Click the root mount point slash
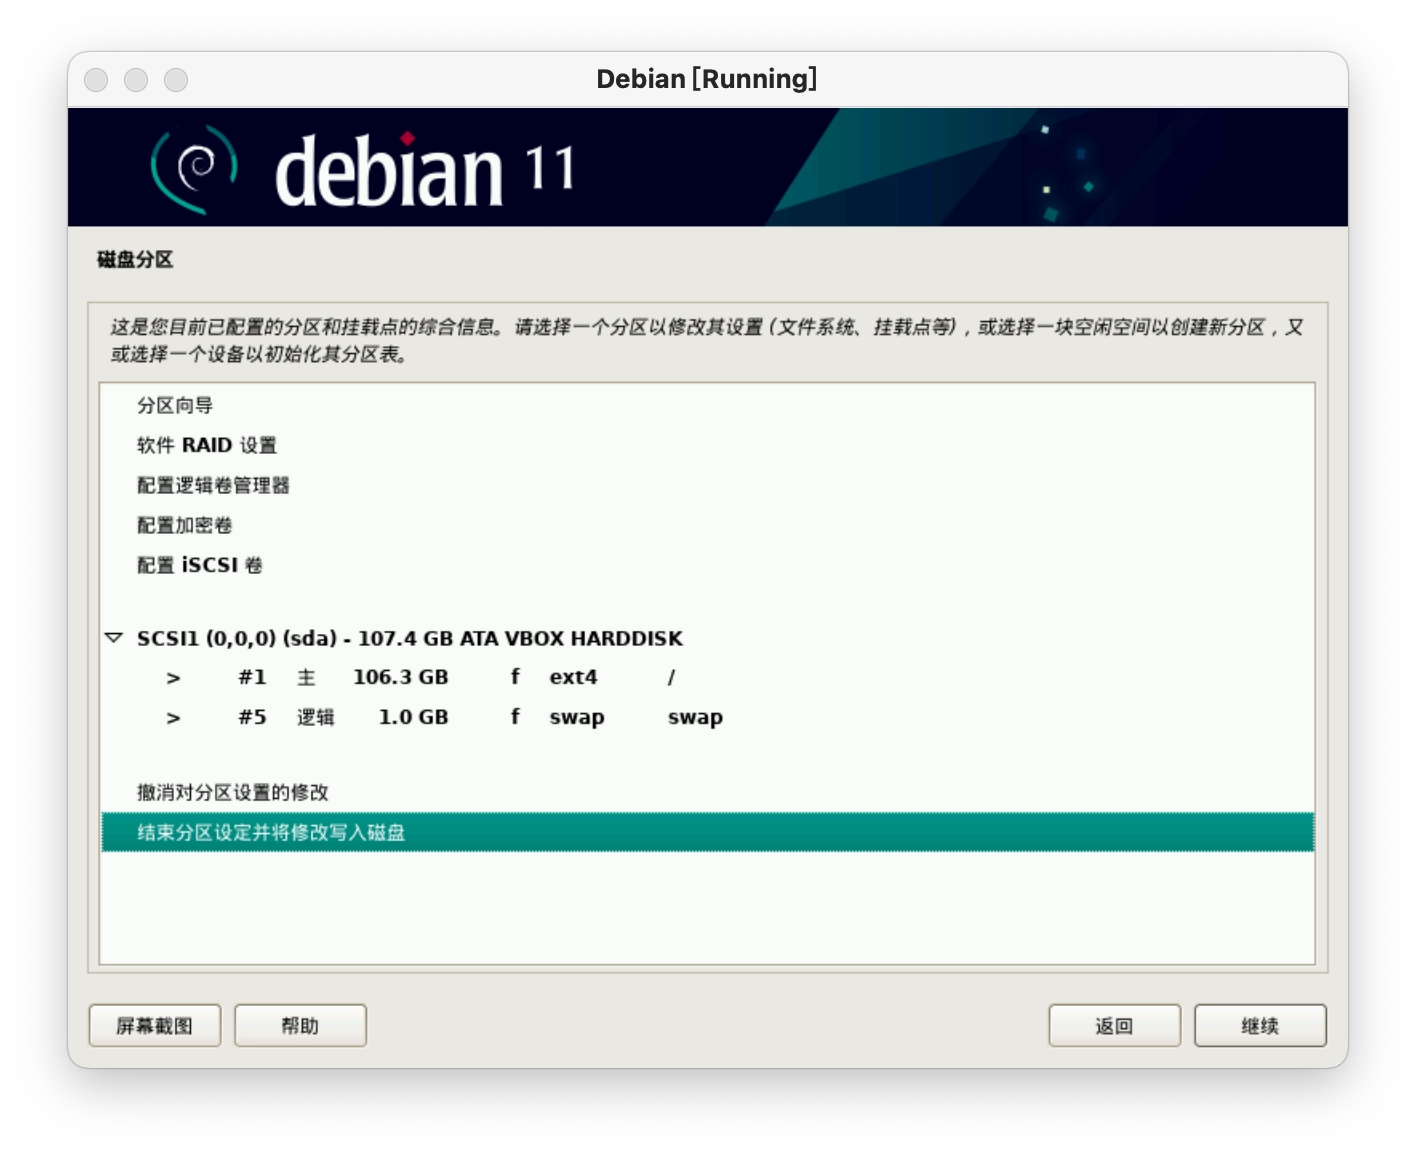 coord(671,677)
